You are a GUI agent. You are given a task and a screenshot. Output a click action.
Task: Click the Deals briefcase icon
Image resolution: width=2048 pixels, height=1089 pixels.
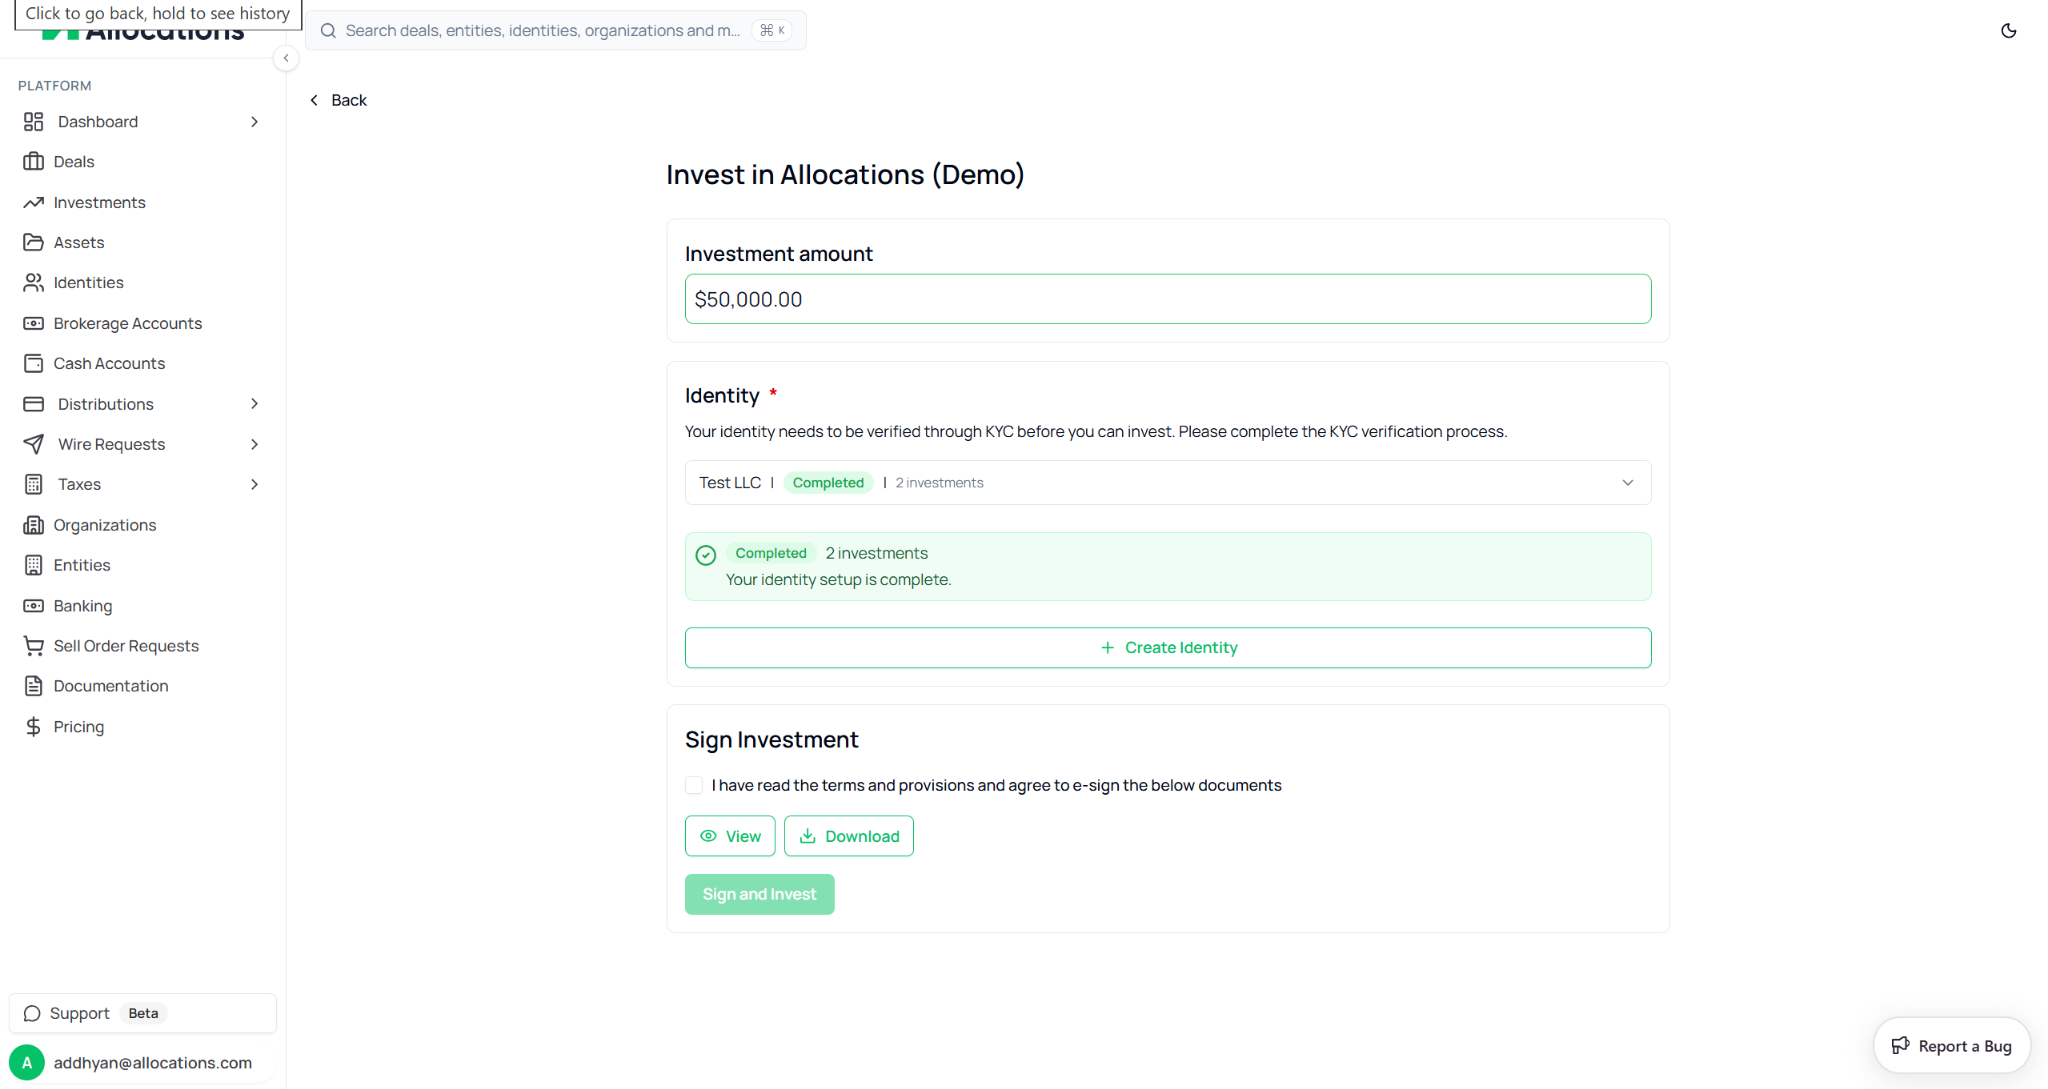[33, 162]
